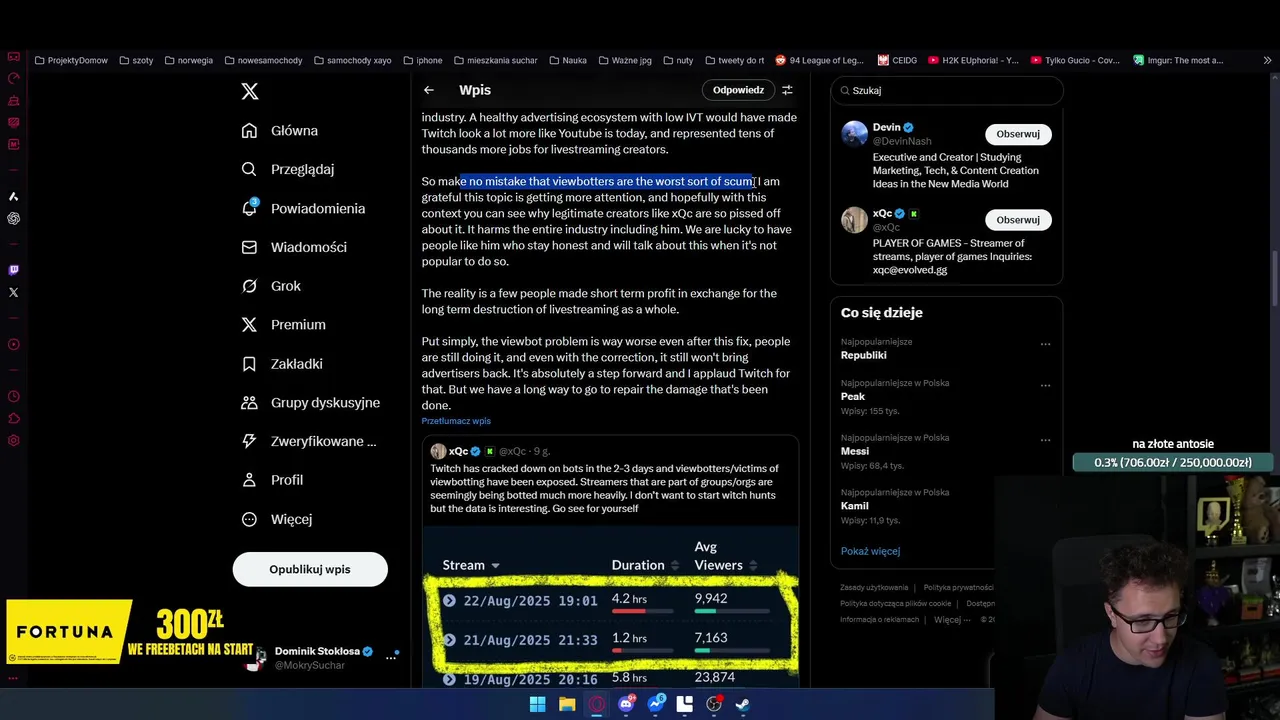Image resolution: width=1280 pixels, height=720 pixels.
Task: Open Przeglądaj explore section
Action: click(x=288, y=170)
